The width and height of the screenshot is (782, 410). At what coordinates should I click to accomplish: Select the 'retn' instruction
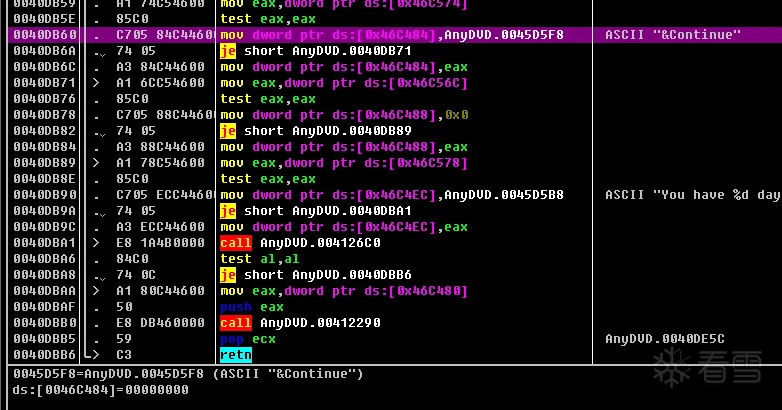pos(236,355)
